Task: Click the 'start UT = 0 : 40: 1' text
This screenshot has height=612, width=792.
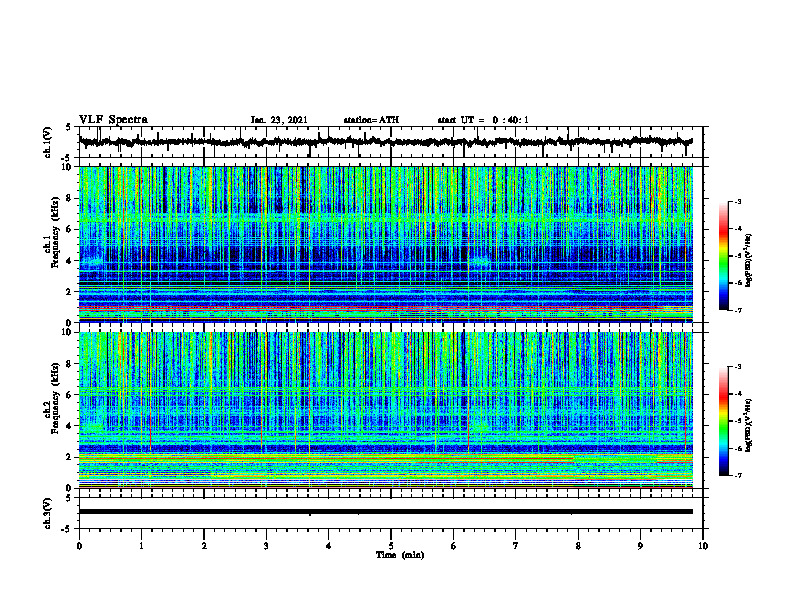Action: 483,120
